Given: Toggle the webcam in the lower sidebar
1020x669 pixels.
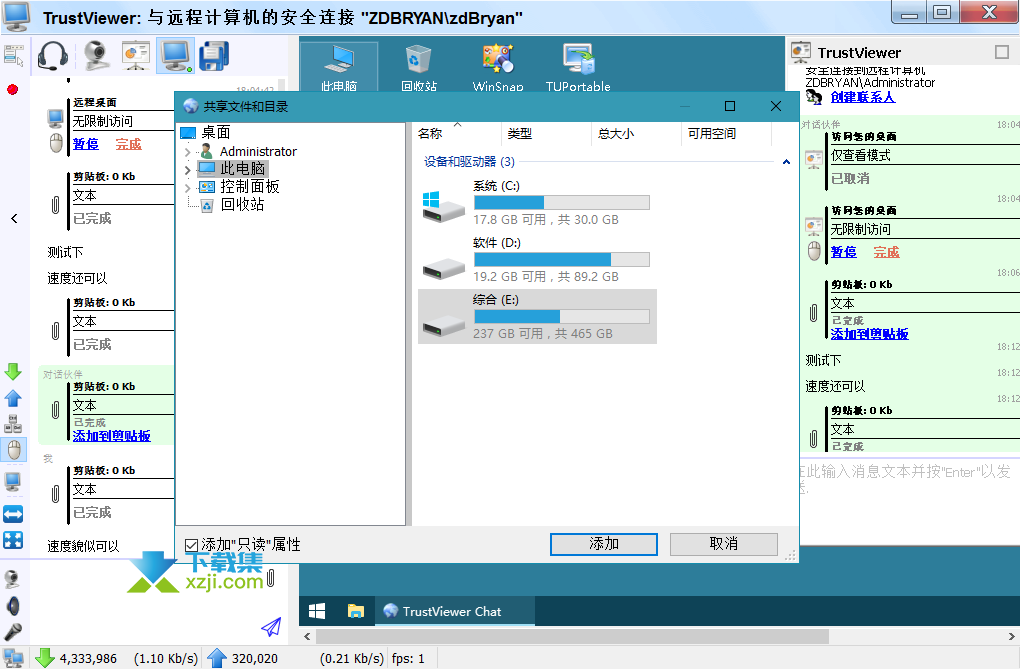Looking at the screenshot, I should (x=12, y=579).
